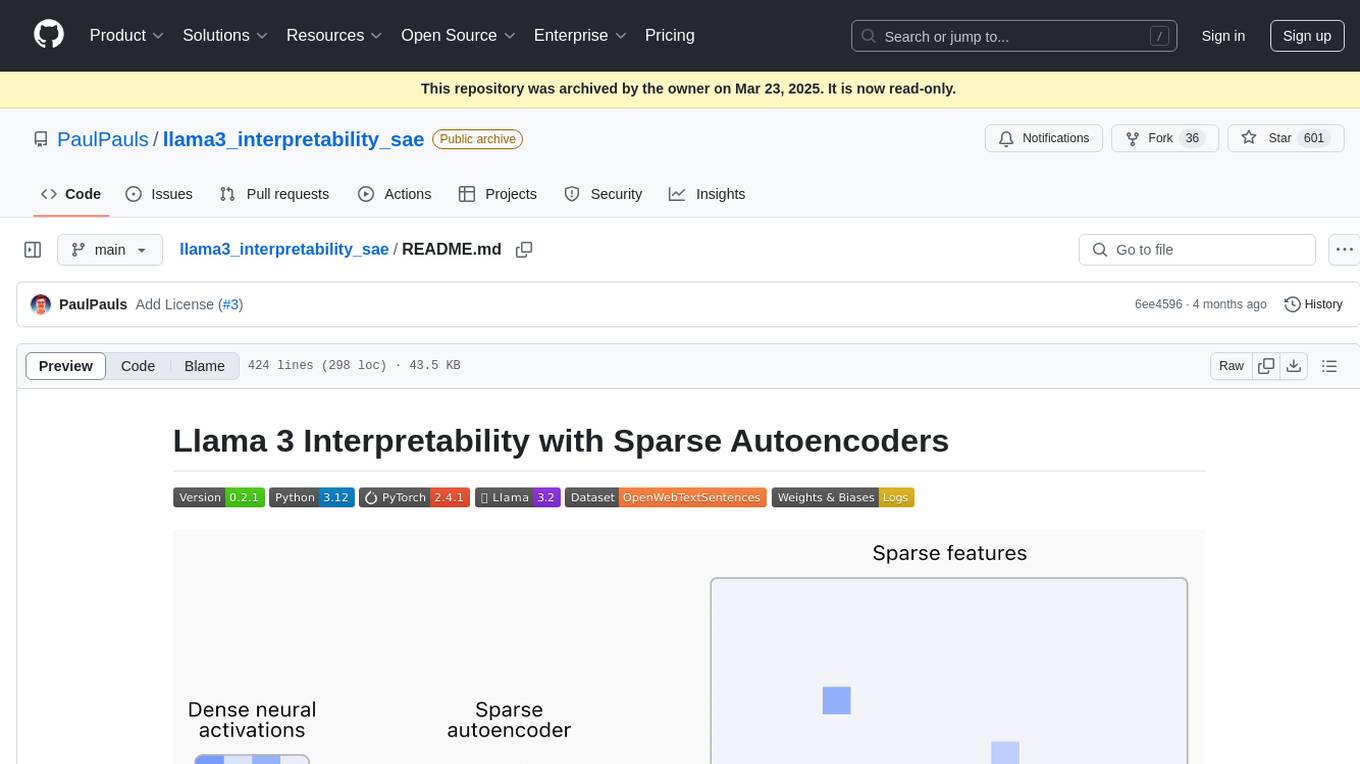Screen dimensions: 1360x764
Task: Click the star count 601
Action: click(1314, 138)
